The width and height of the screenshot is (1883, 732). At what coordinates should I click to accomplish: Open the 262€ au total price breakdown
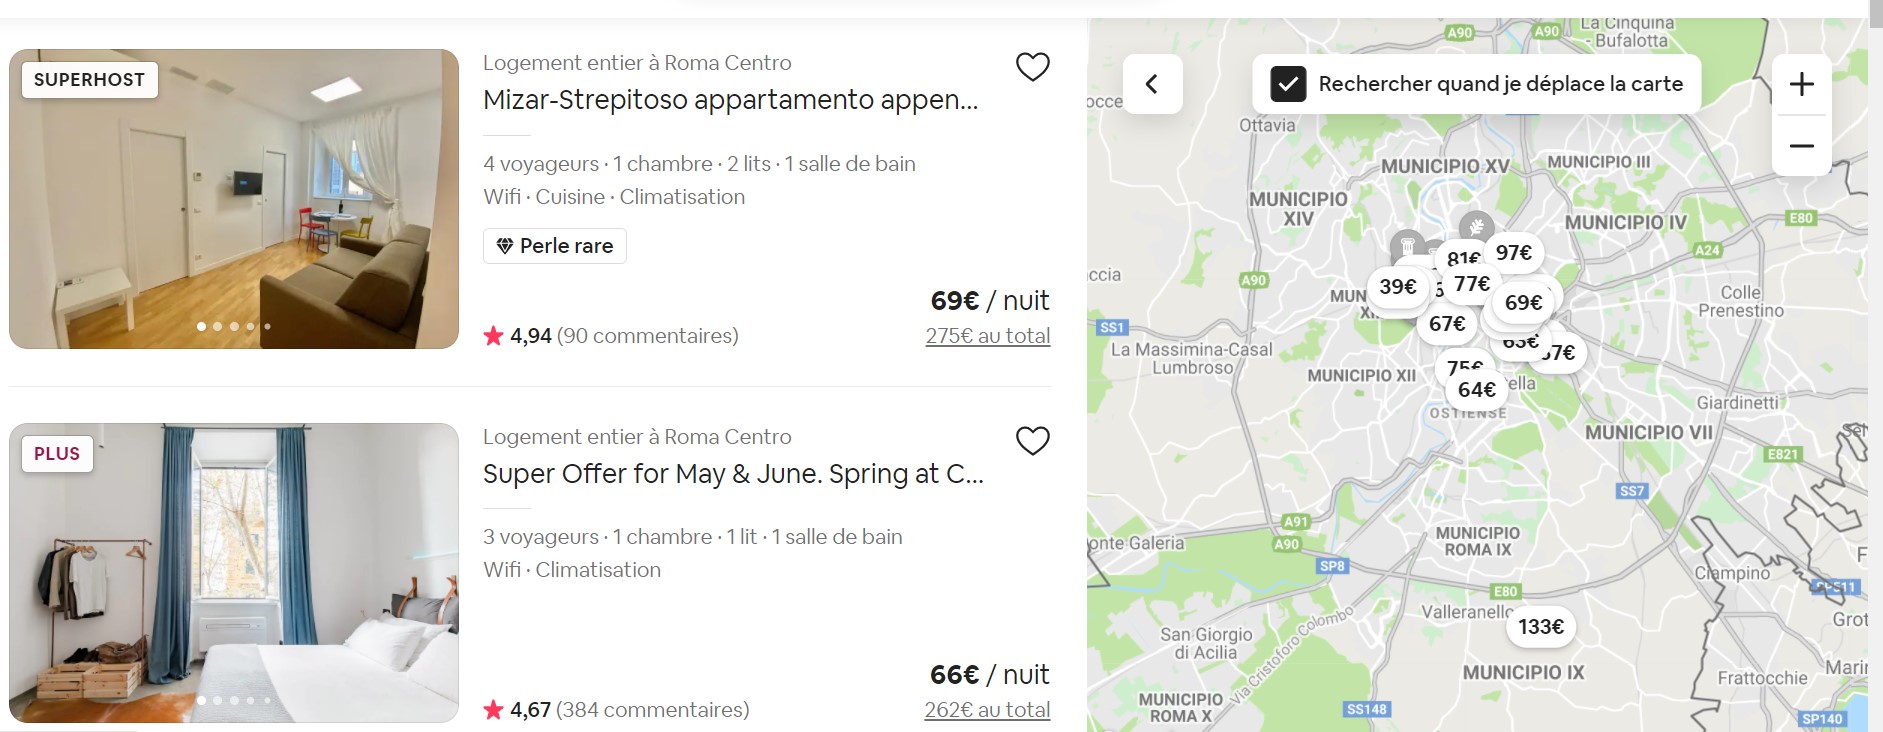coord(987,710)
